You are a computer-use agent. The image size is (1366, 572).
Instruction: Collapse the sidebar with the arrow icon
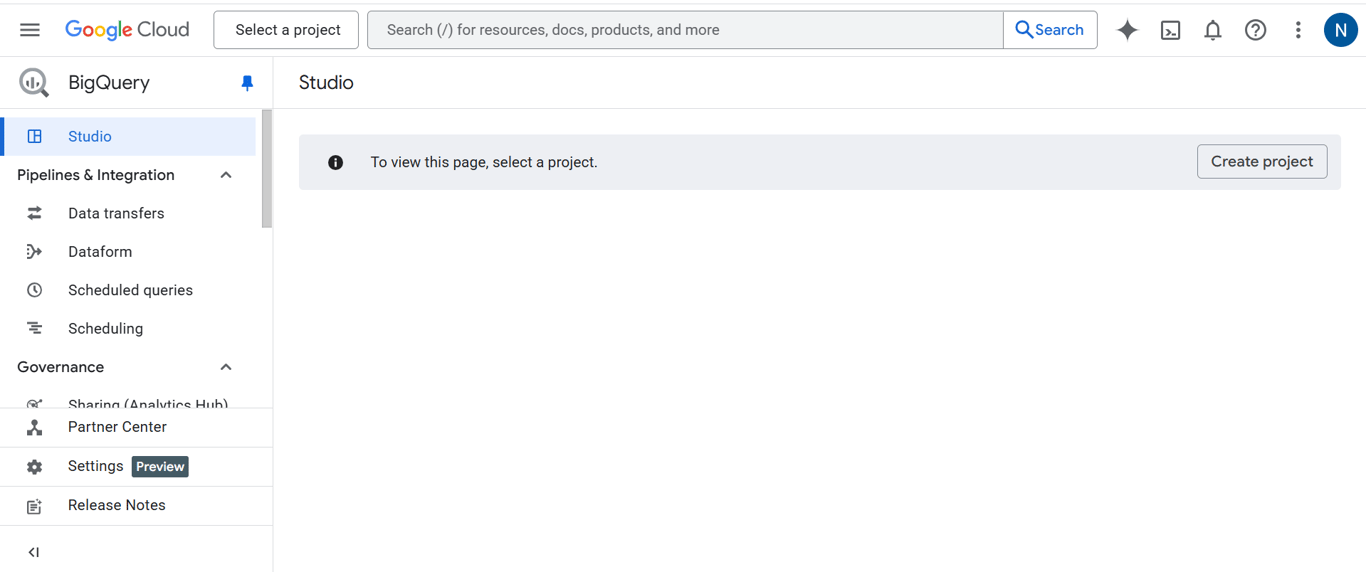[34, 552]
